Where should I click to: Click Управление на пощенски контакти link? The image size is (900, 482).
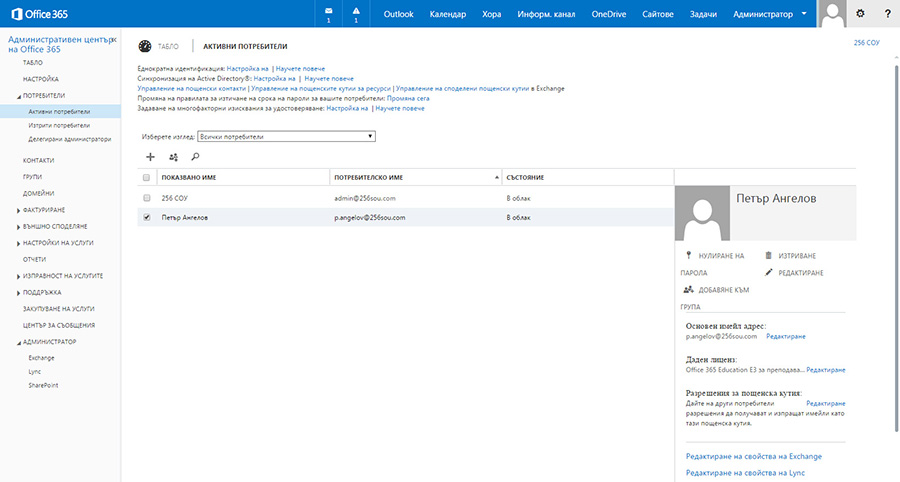click(192, 89)
